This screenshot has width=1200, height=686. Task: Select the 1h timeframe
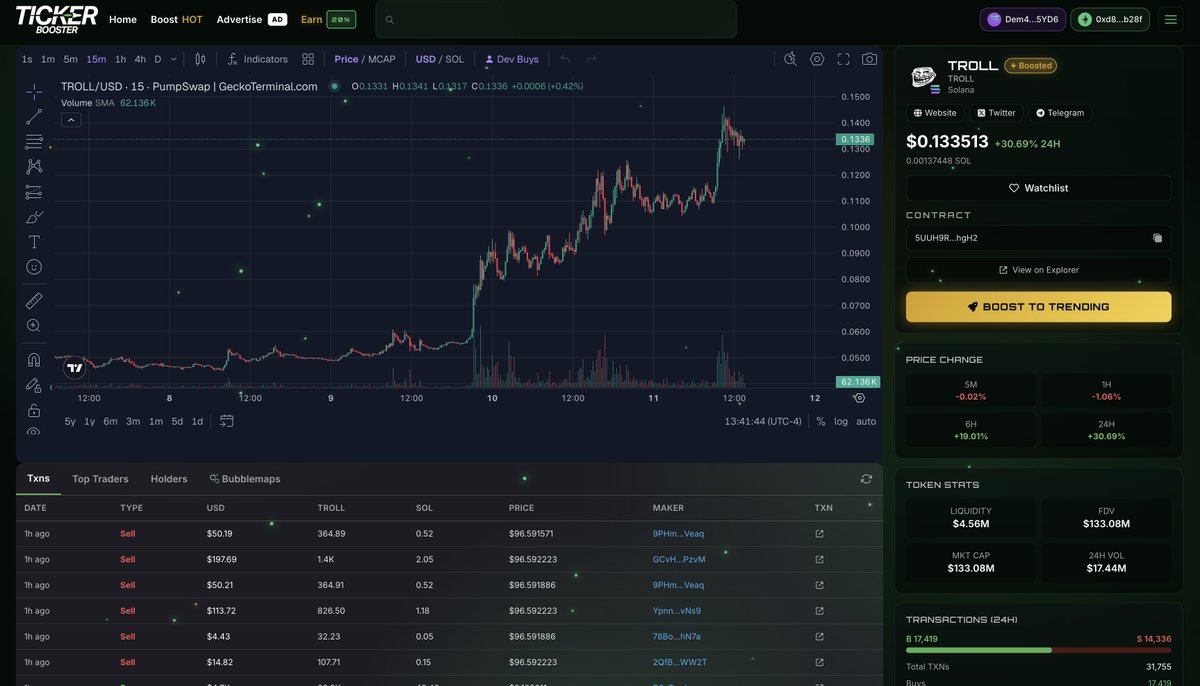(x=120, y=59)
